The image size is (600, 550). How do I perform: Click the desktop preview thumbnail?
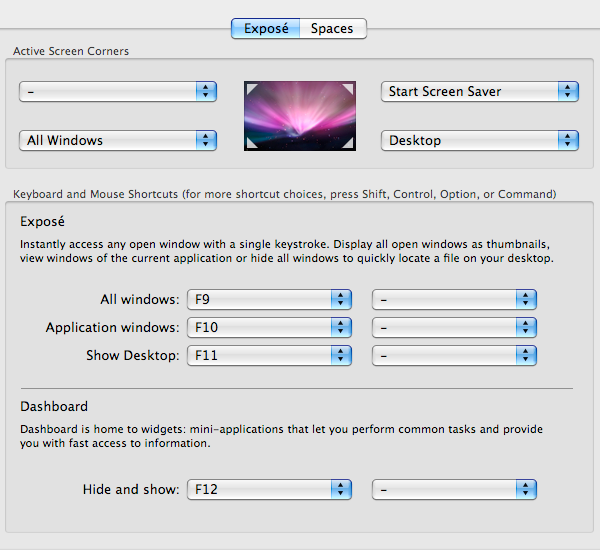[300, 116]
